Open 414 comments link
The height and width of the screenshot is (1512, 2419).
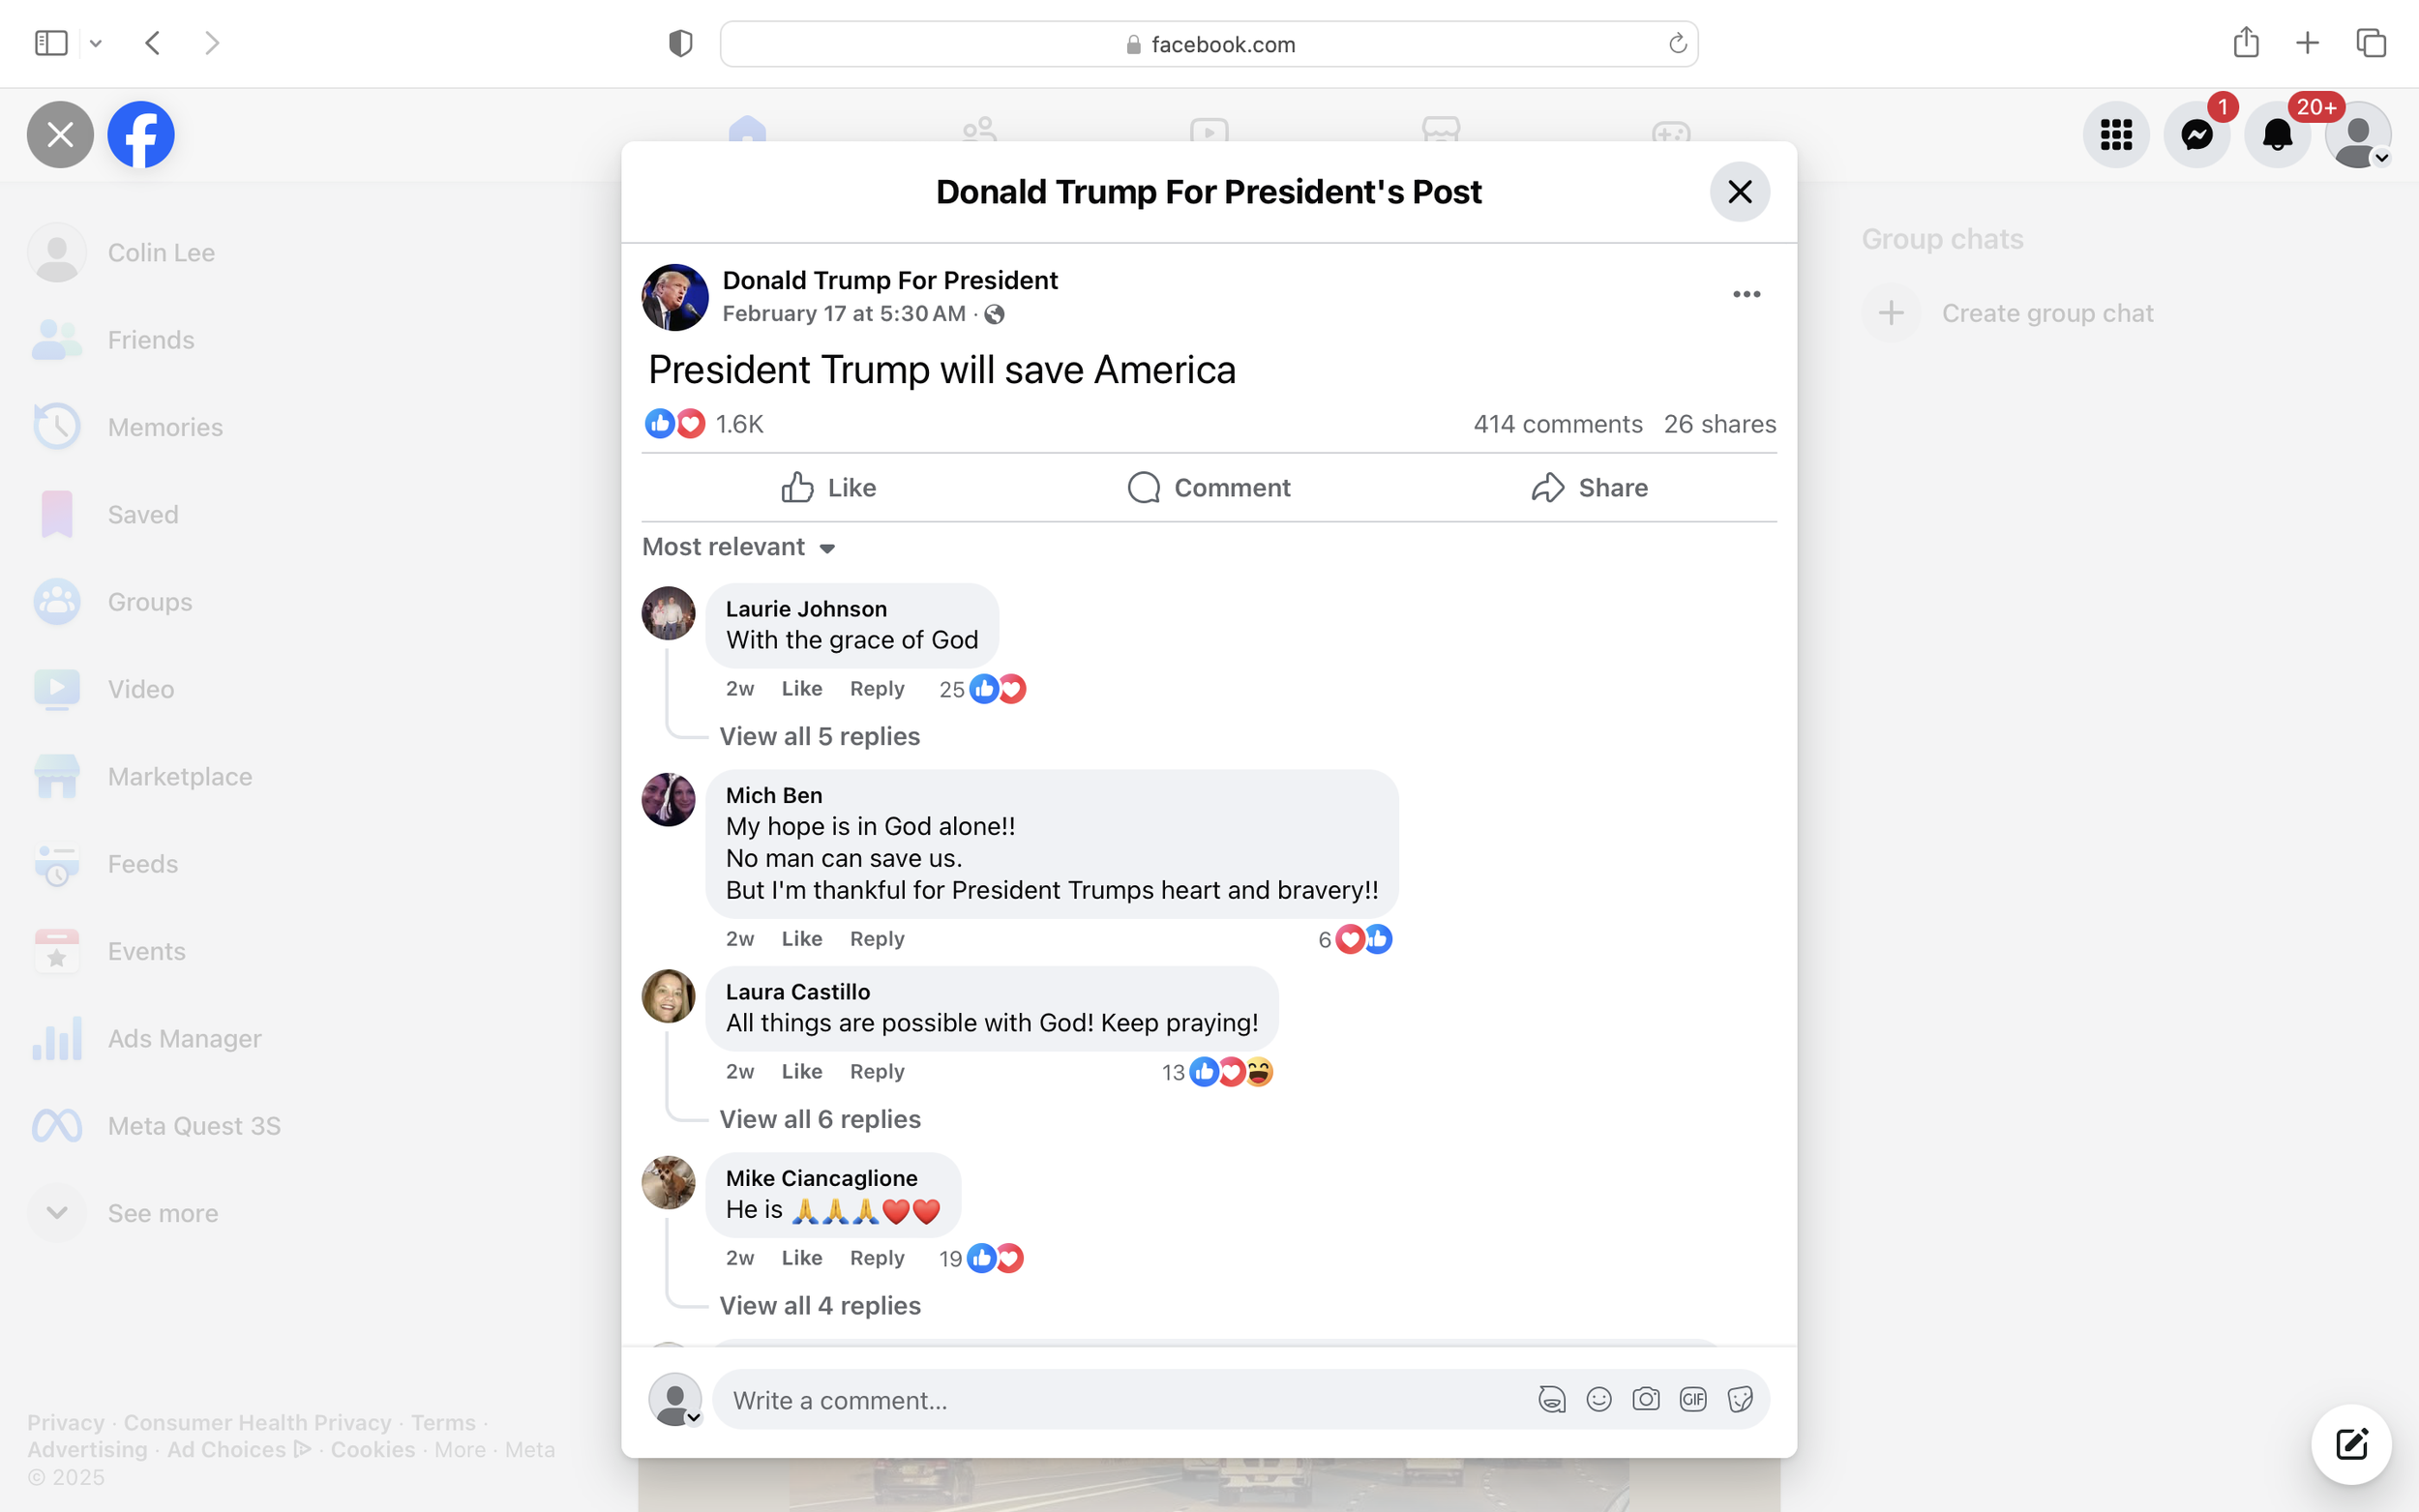pos(1557,424)
